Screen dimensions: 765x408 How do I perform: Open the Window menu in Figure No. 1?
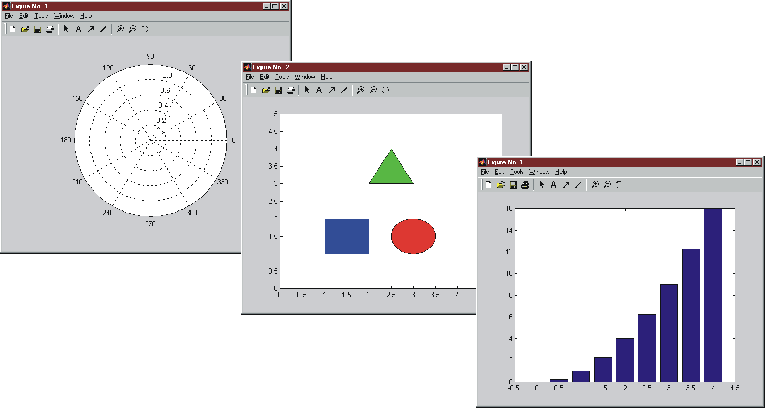click(x=62, y=17)
